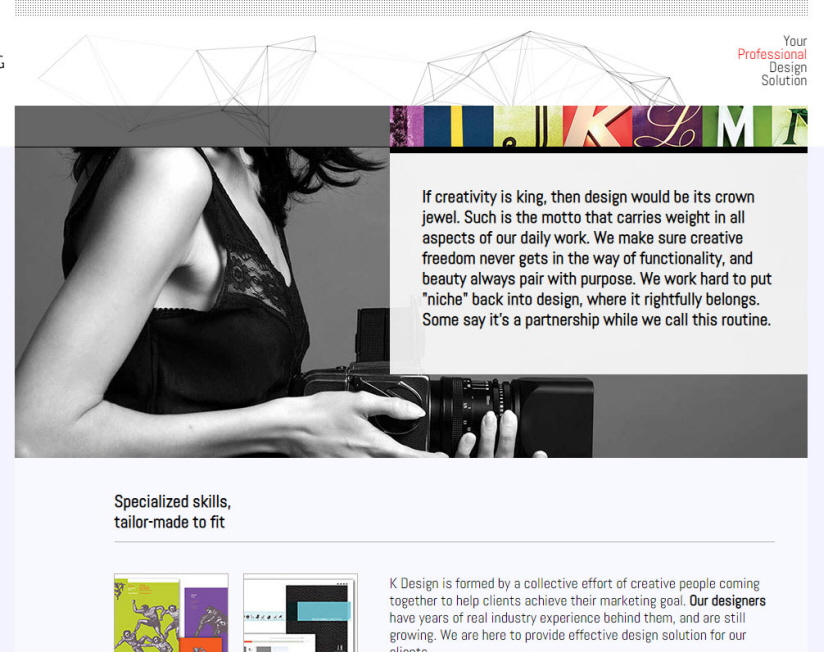Click the red word Professional in tagline

771,54
